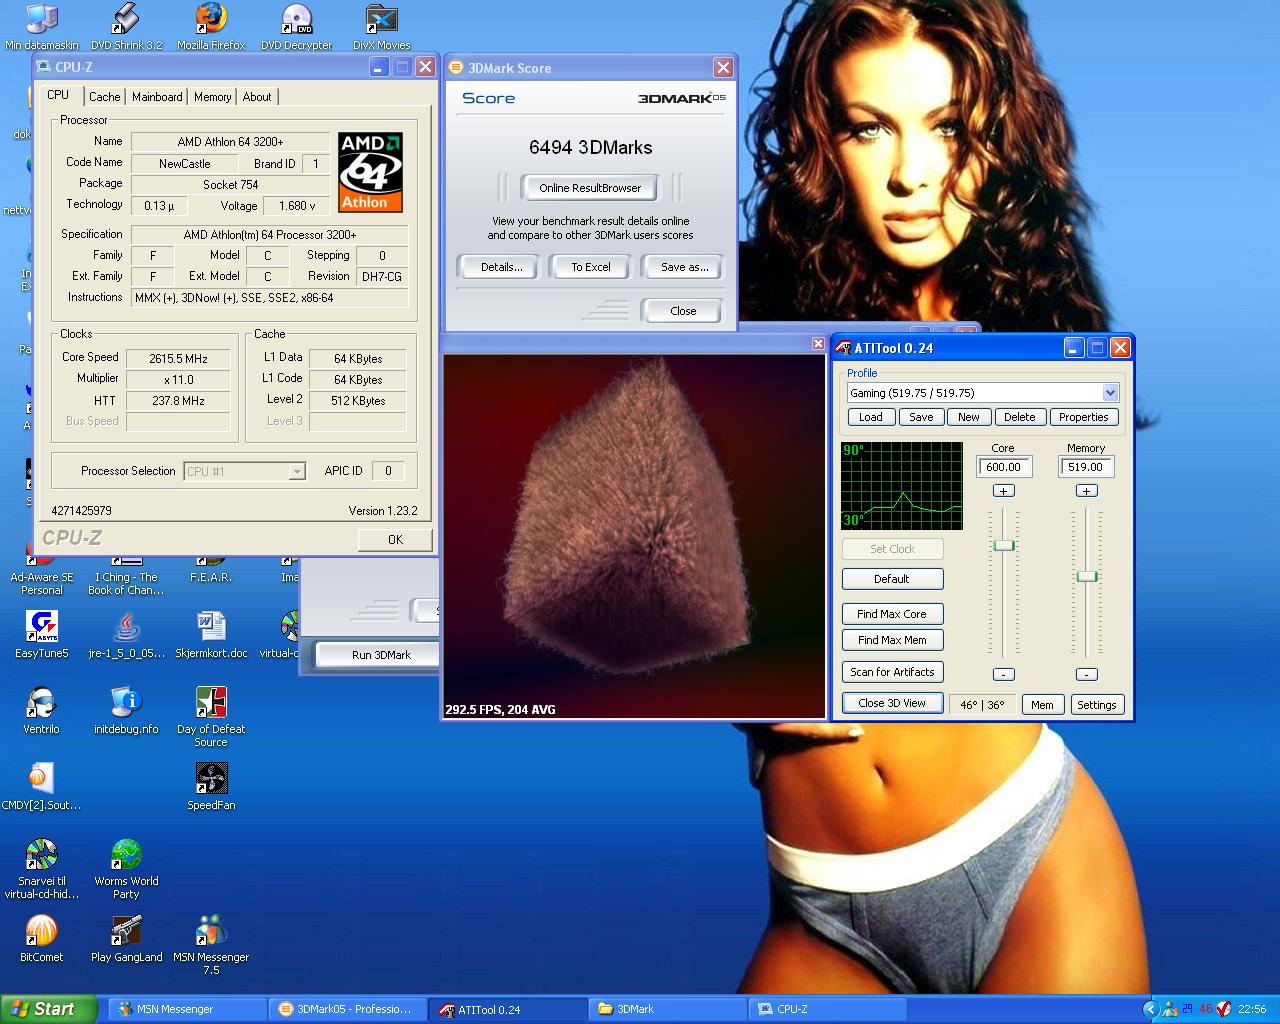This screenshot has width=1280, height=1024.
Task: Click Default button in ATITool
Action: pos(892,579)
